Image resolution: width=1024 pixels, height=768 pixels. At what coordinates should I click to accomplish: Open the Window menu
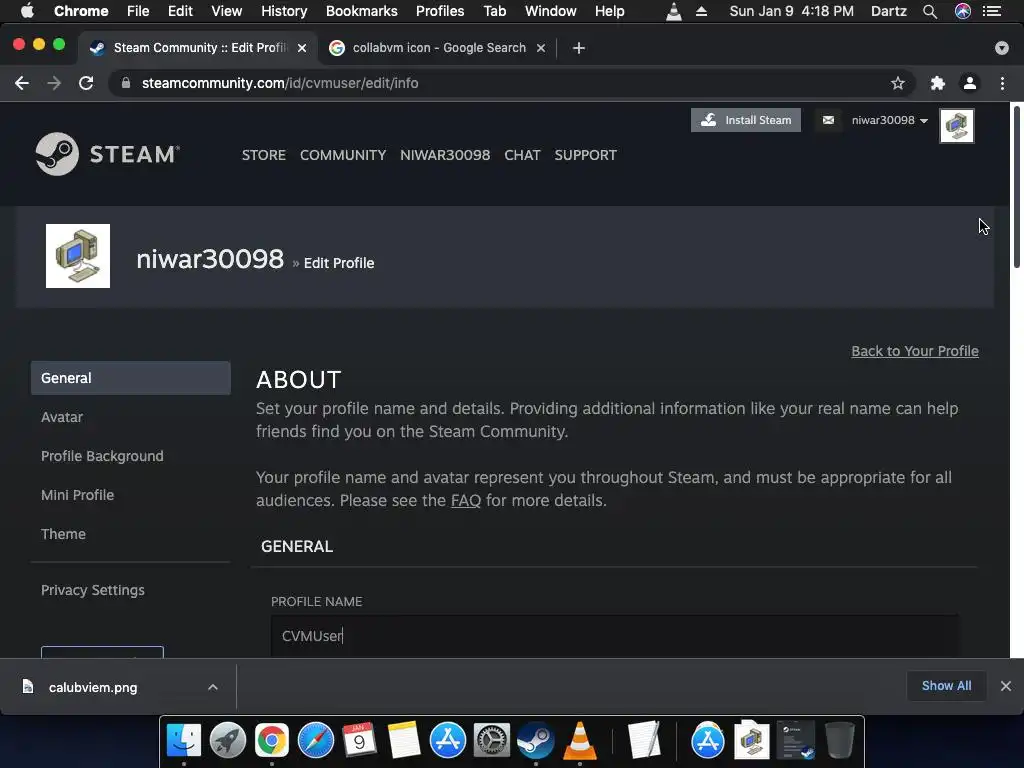point(551,11)
